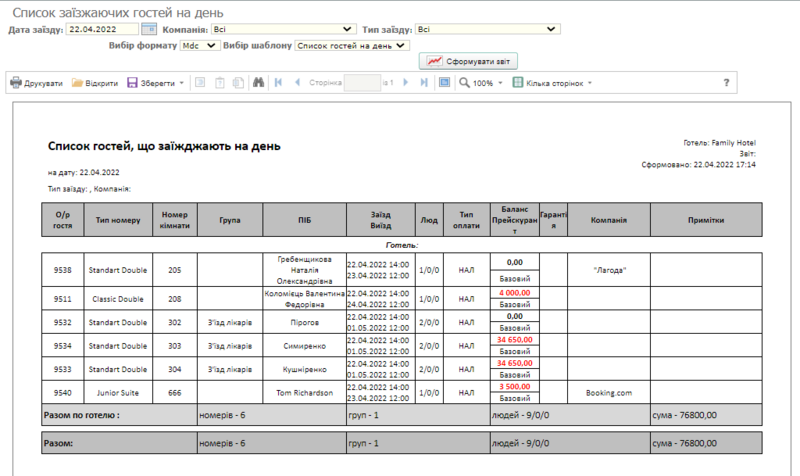The height and width of the screenshot is (476, 800).
Task: Open the 100% zoom level menu
Action: click(483, 83)
